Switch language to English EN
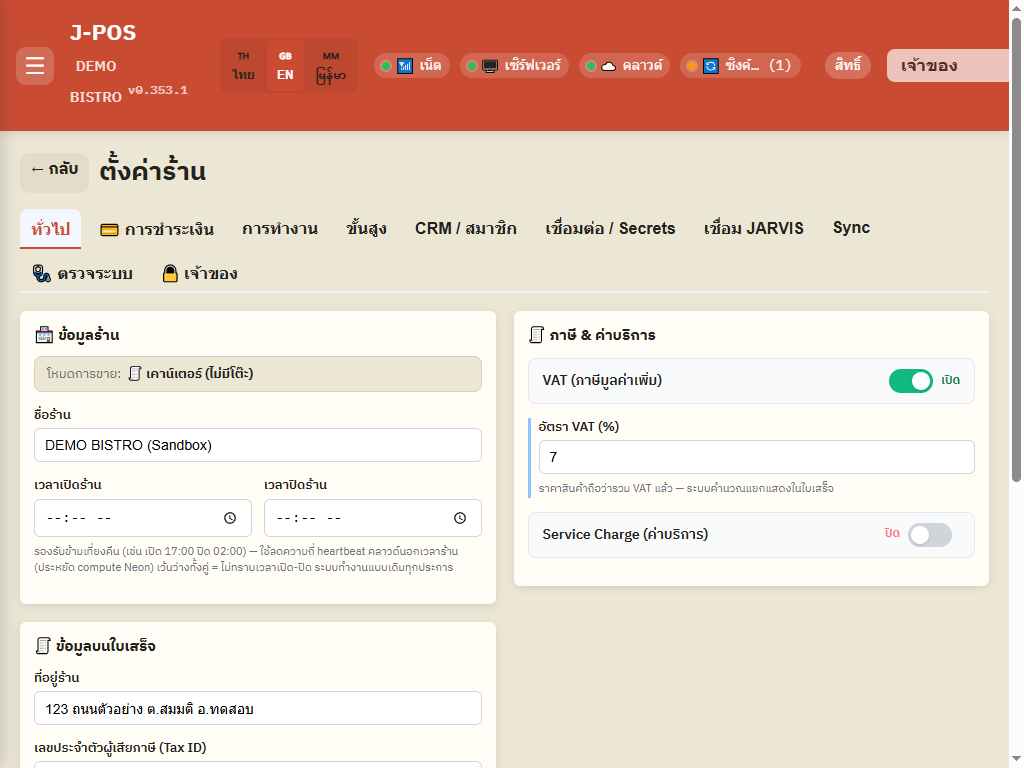Viewport: 1024px width, 768px height. pyautogui.click(x=285, y=65)
